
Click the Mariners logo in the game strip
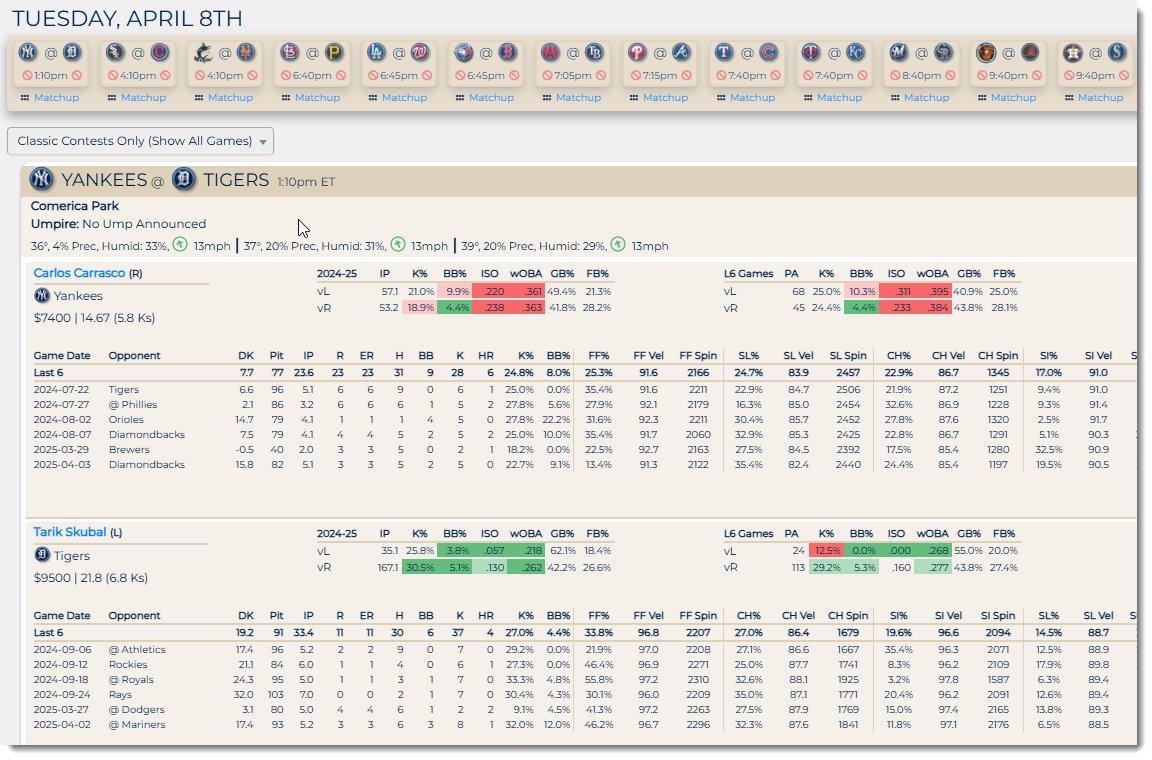point(1117,52)
